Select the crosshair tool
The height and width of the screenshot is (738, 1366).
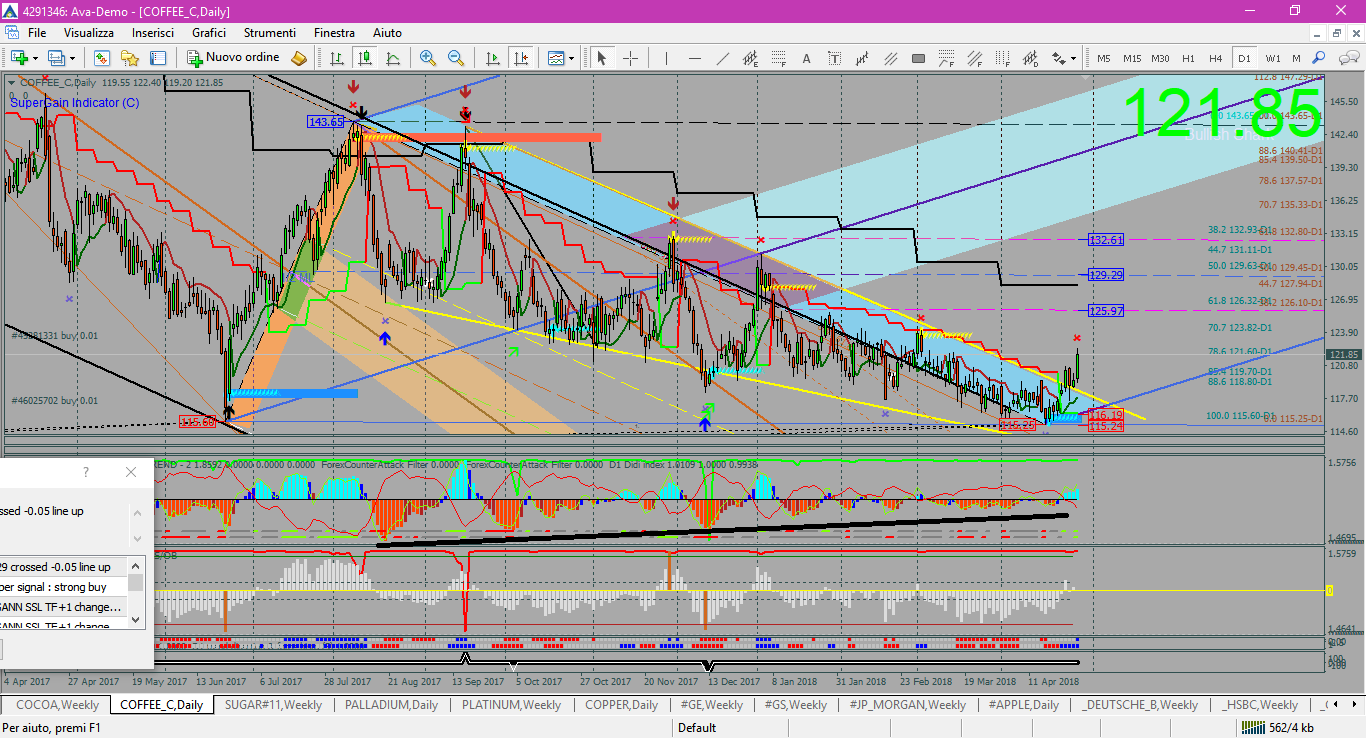click(x=630, y=58)
